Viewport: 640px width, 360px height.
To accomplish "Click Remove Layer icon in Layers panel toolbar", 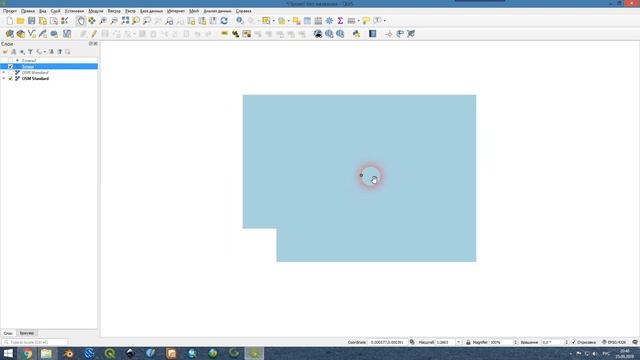I will [x=68, y=52].
